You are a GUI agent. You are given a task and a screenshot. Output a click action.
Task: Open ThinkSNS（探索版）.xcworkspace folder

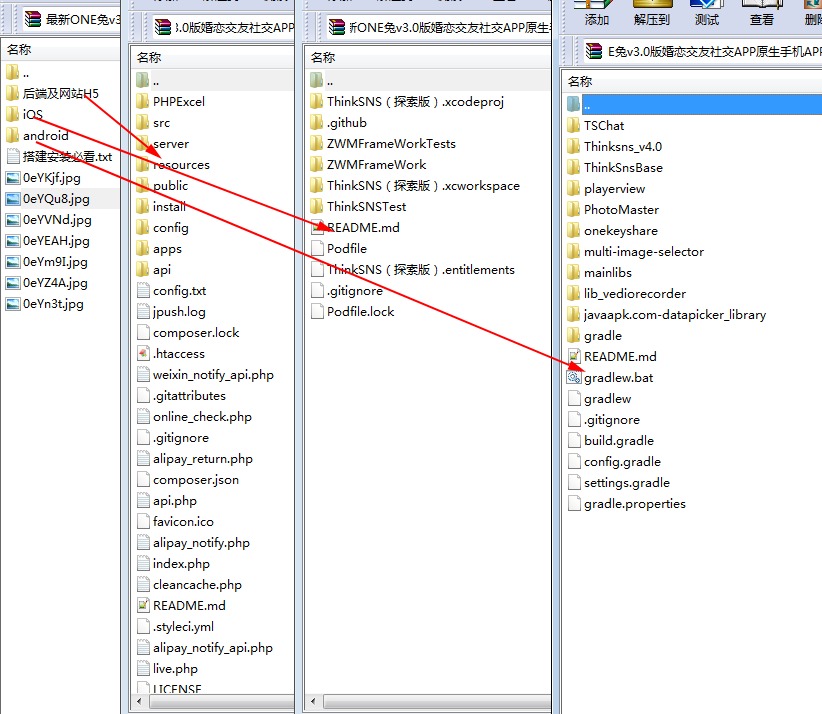click(423, 186)
